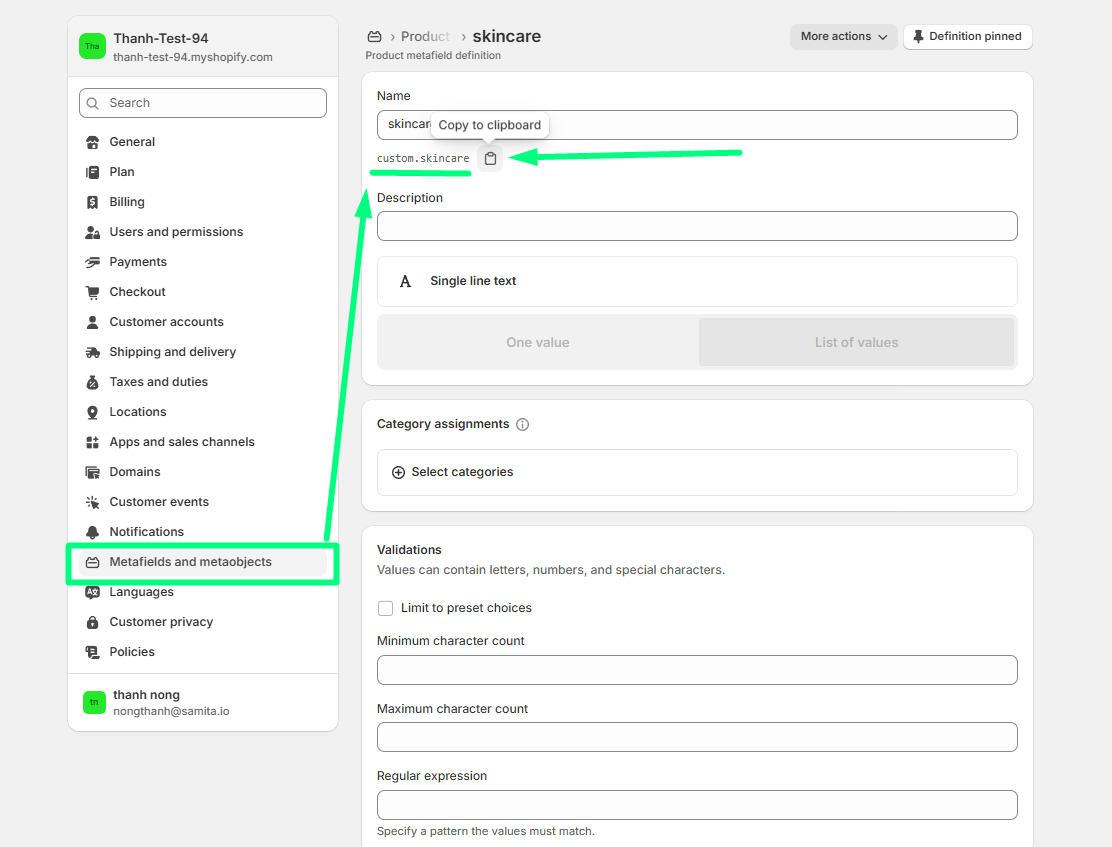This screenshot has width=1112, height=847.
Task: Click the Billing dollar icon
Action: click(x=93, y=202)
